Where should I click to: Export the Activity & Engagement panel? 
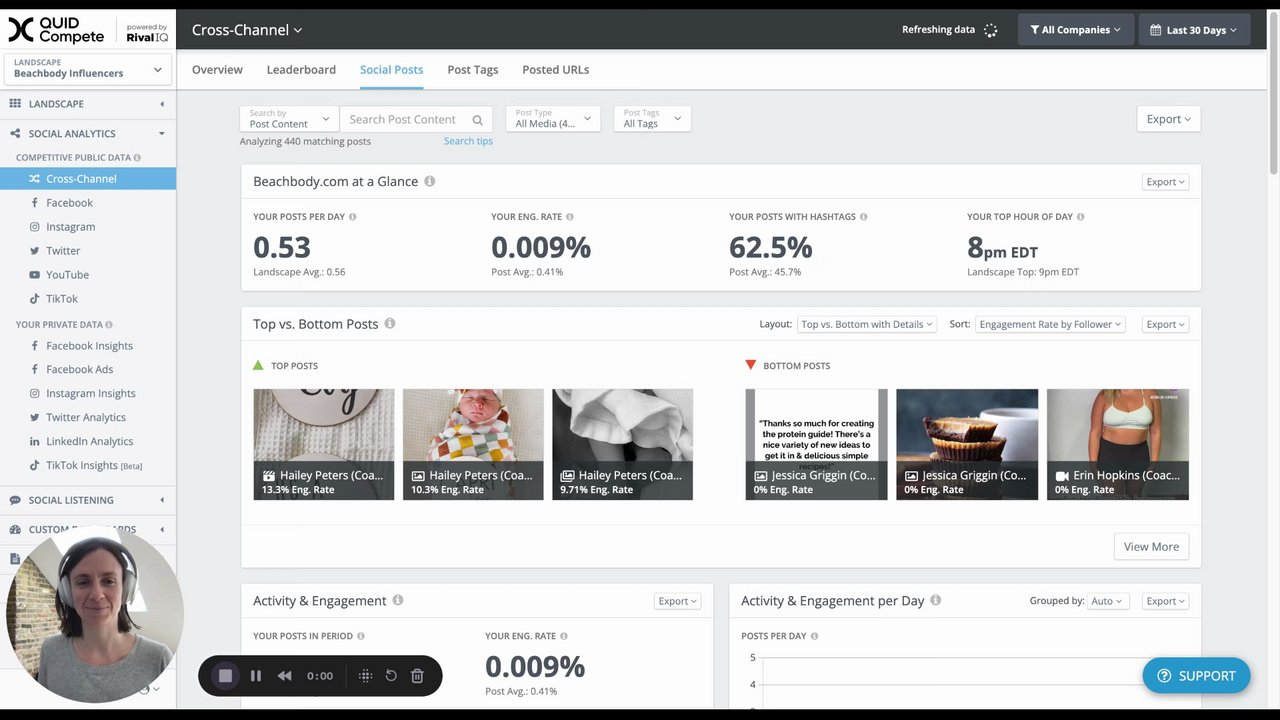coord(677,601)
